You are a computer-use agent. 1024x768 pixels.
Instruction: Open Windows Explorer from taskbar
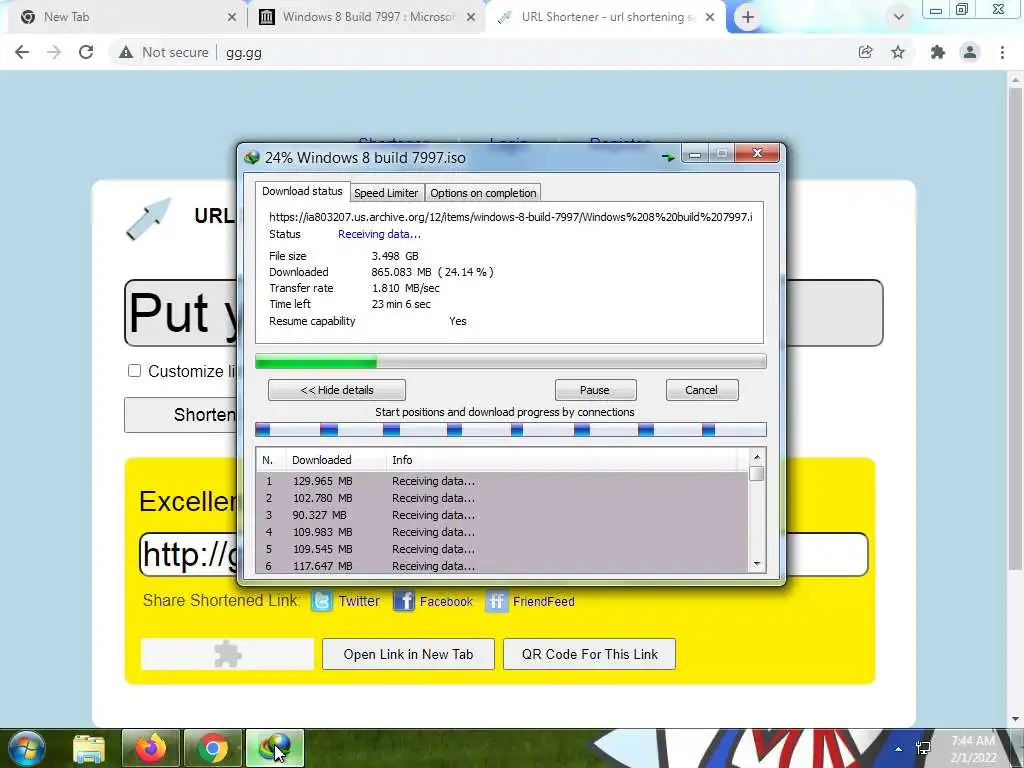coord(89,748)
